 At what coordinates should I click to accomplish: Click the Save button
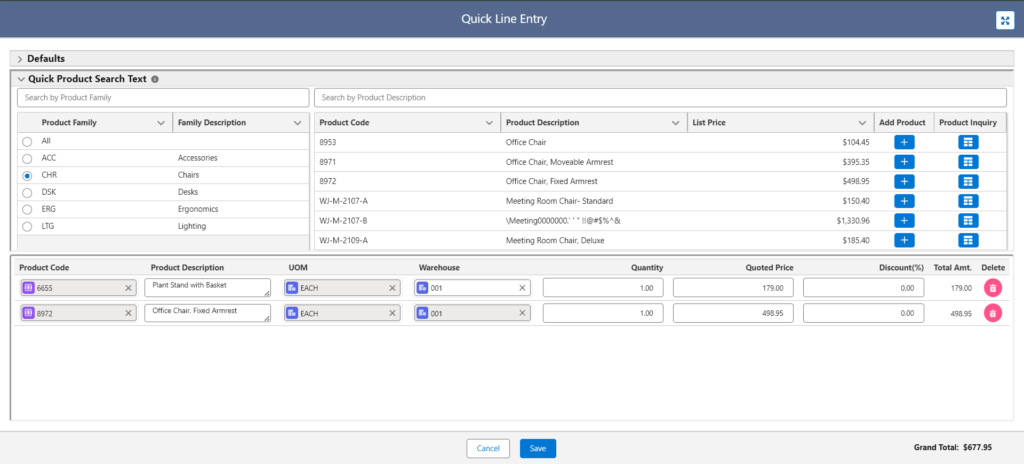(x=537, y=448)
